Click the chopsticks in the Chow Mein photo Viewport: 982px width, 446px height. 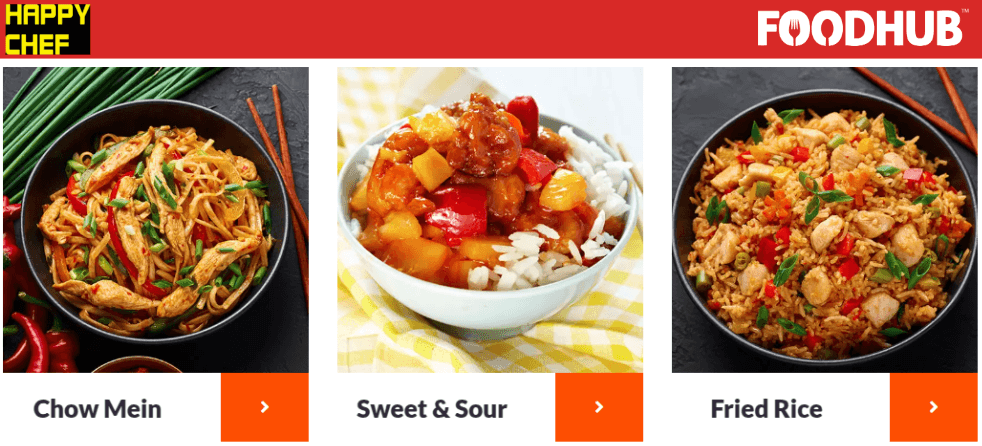[283, 182]
